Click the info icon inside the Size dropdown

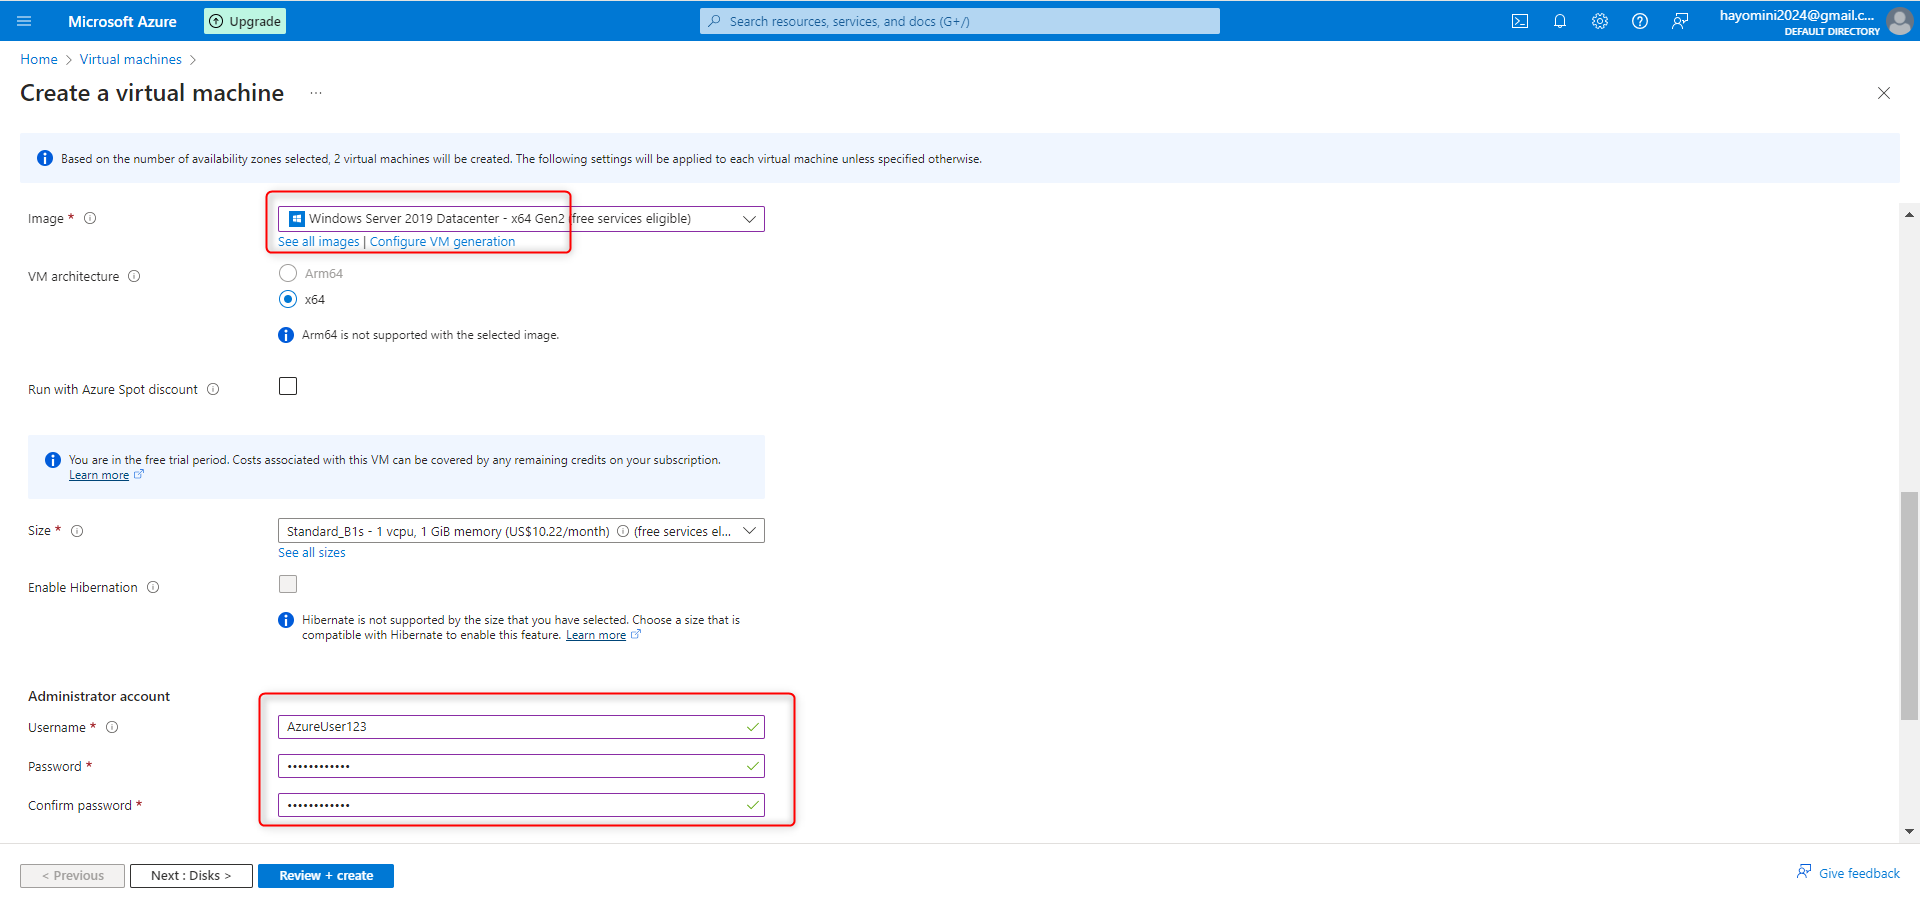pyautogui.click(x=623, y=531)
